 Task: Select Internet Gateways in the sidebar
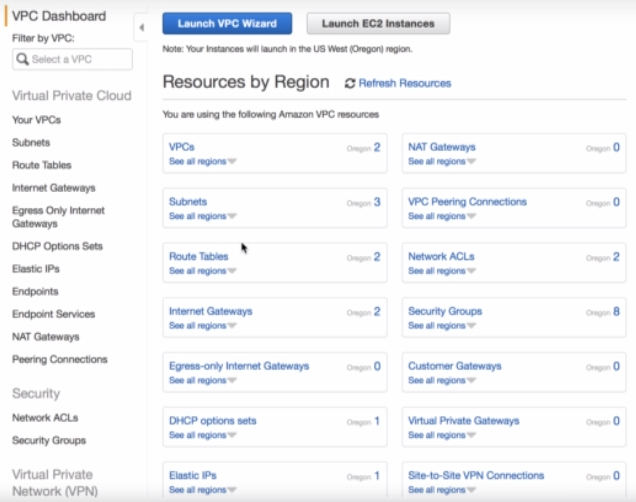(54, 188)
